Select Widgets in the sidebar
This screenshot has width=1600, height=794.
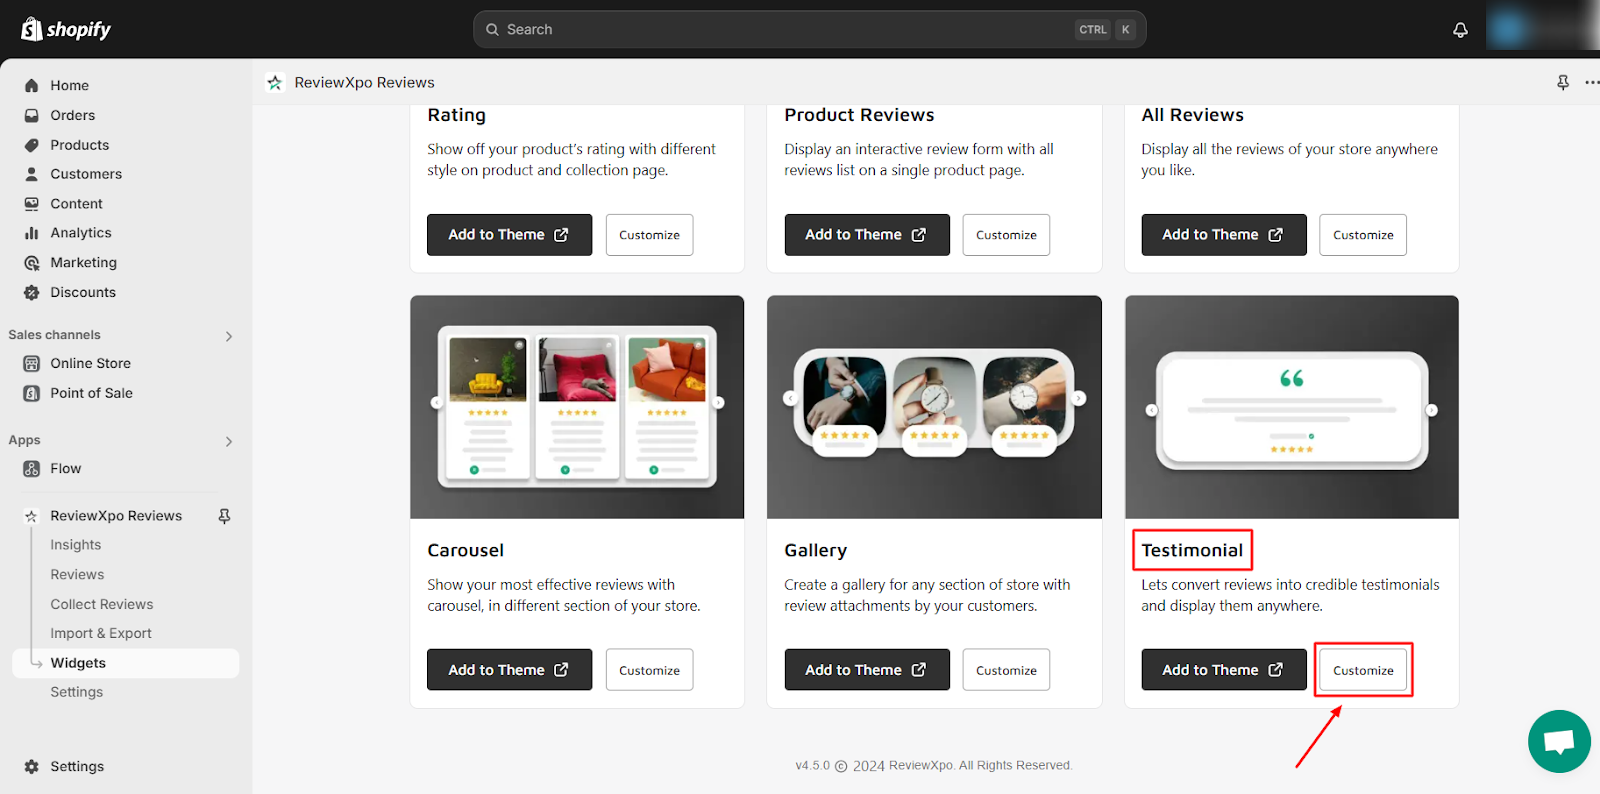coord(125,663)
